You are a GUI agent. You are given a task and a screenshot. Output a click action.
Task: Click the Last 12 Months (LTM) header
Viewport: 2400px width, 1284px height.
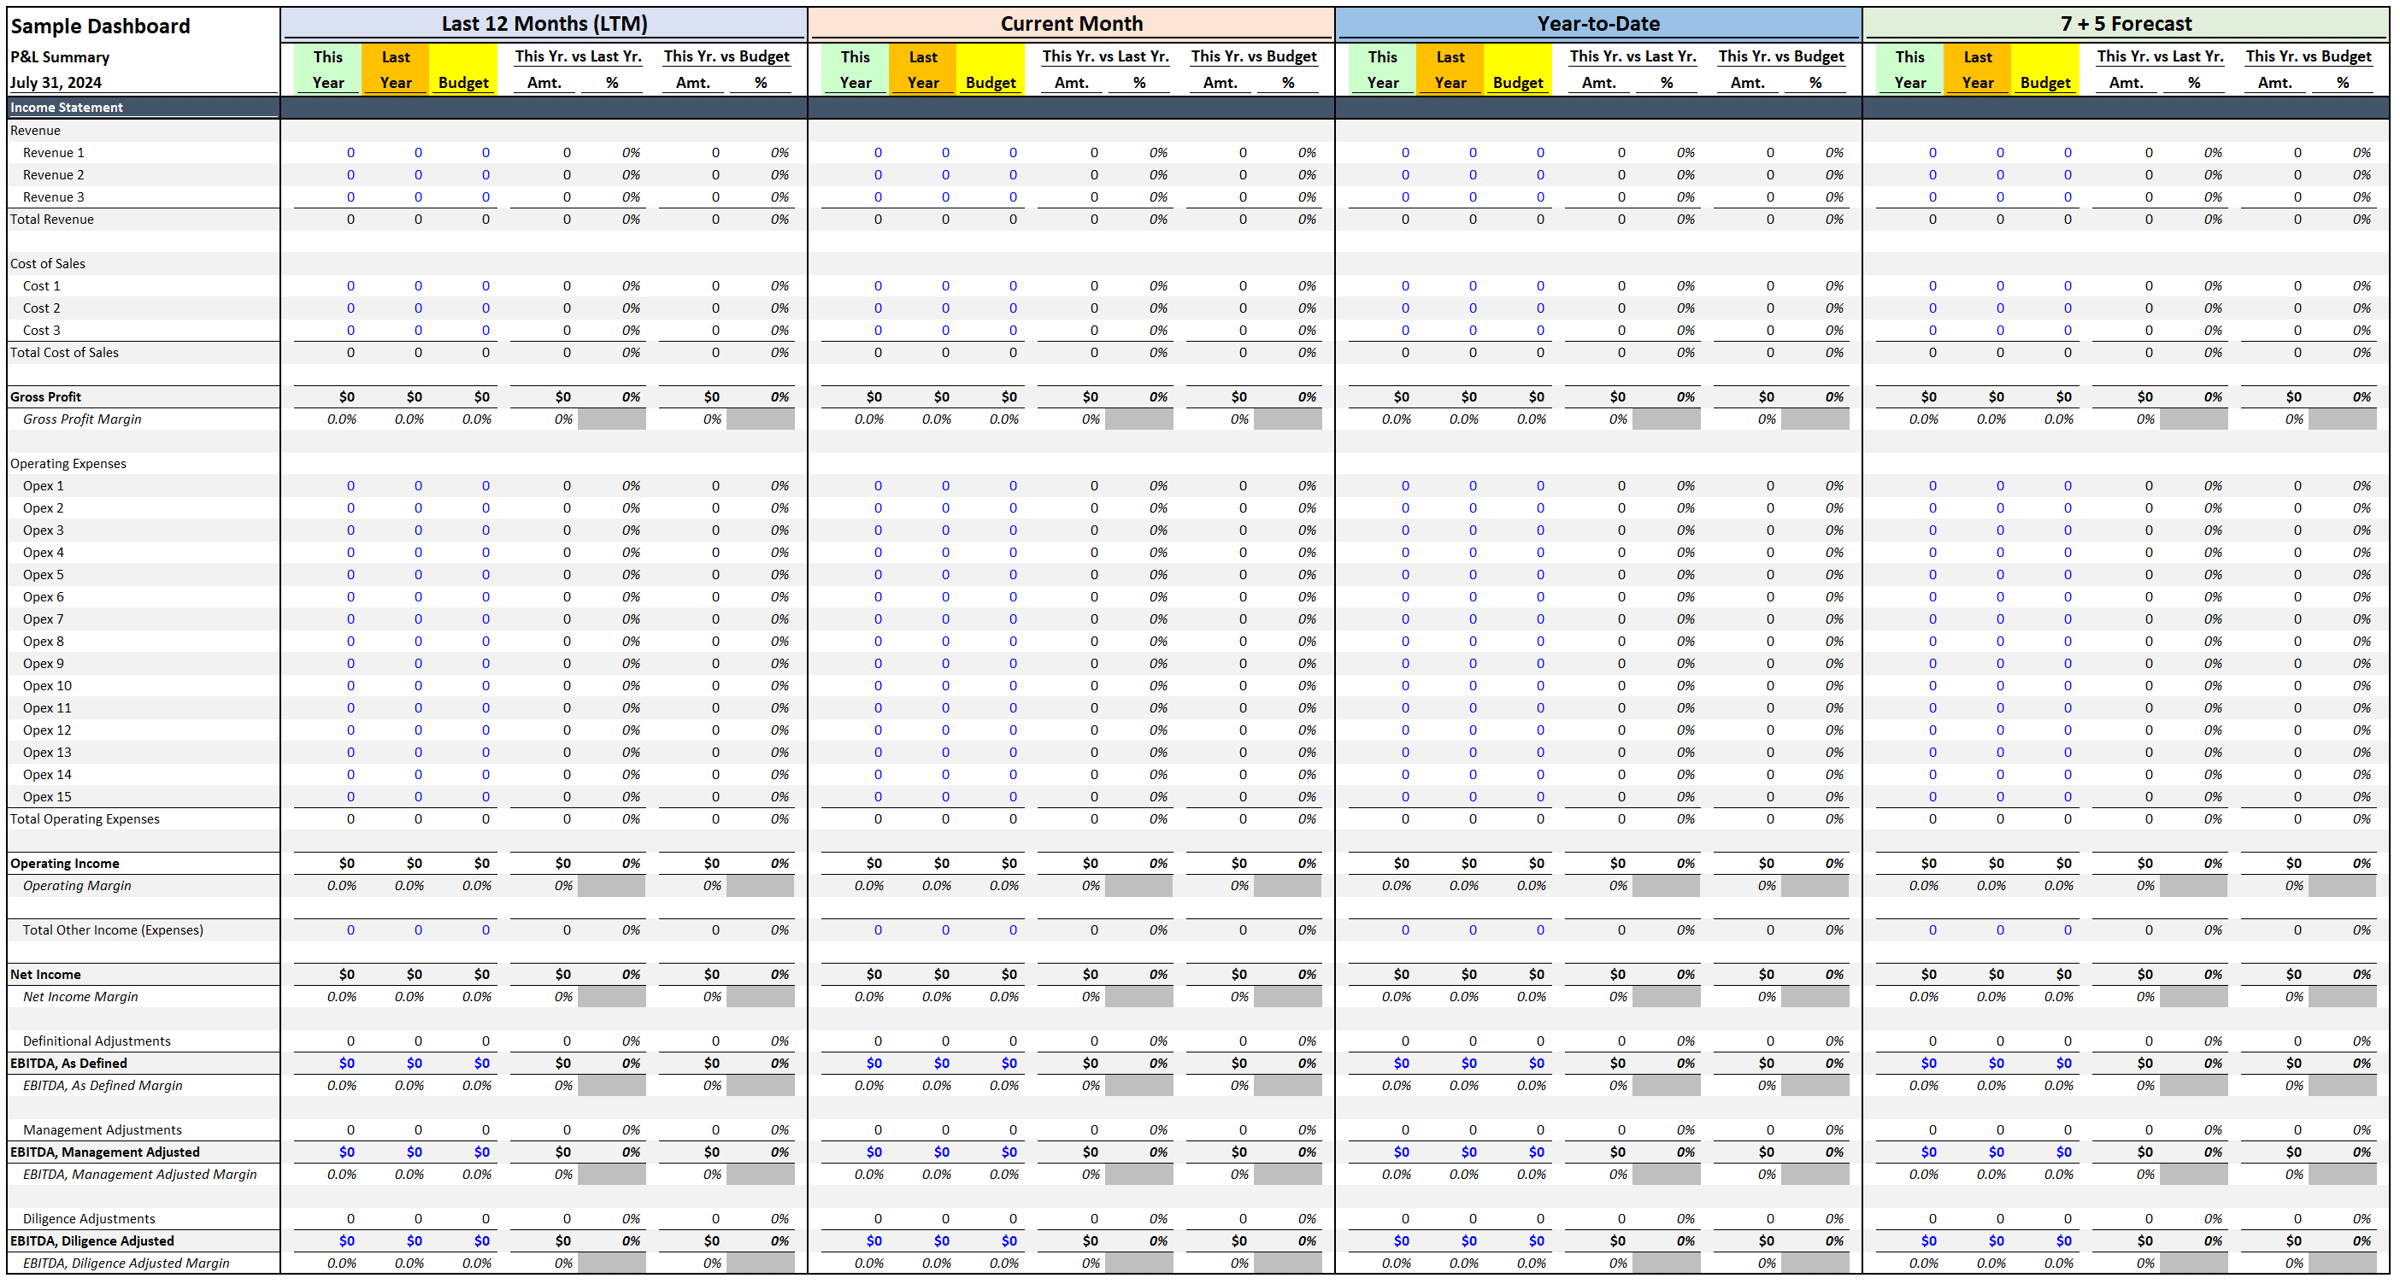click(x=544, y=23)
